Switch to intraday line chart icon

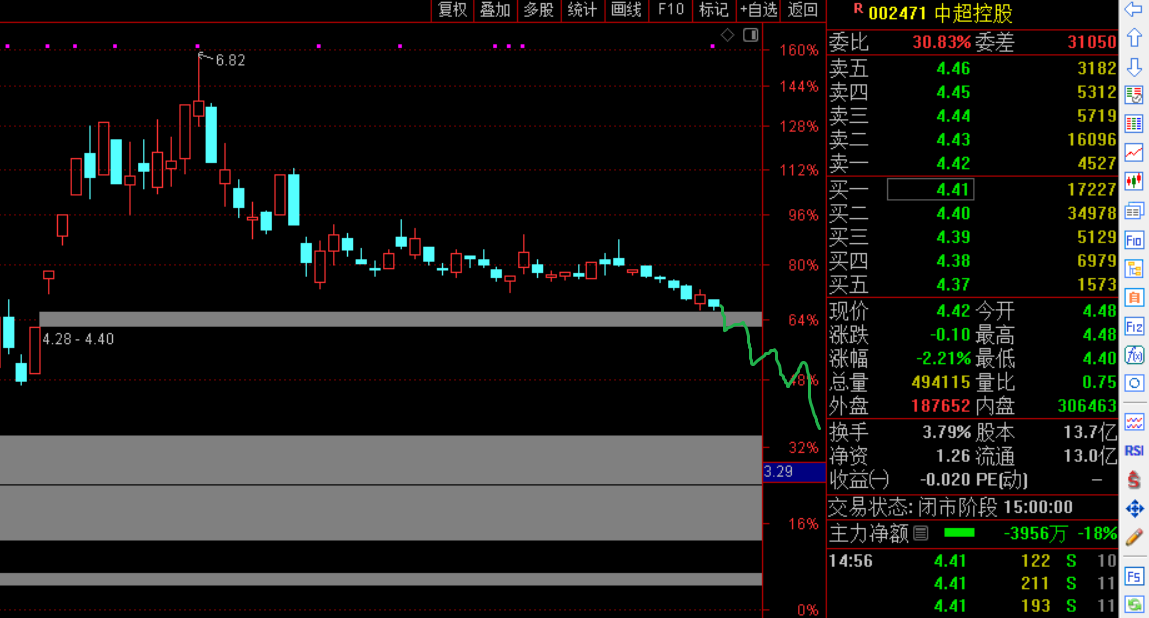1134,152
